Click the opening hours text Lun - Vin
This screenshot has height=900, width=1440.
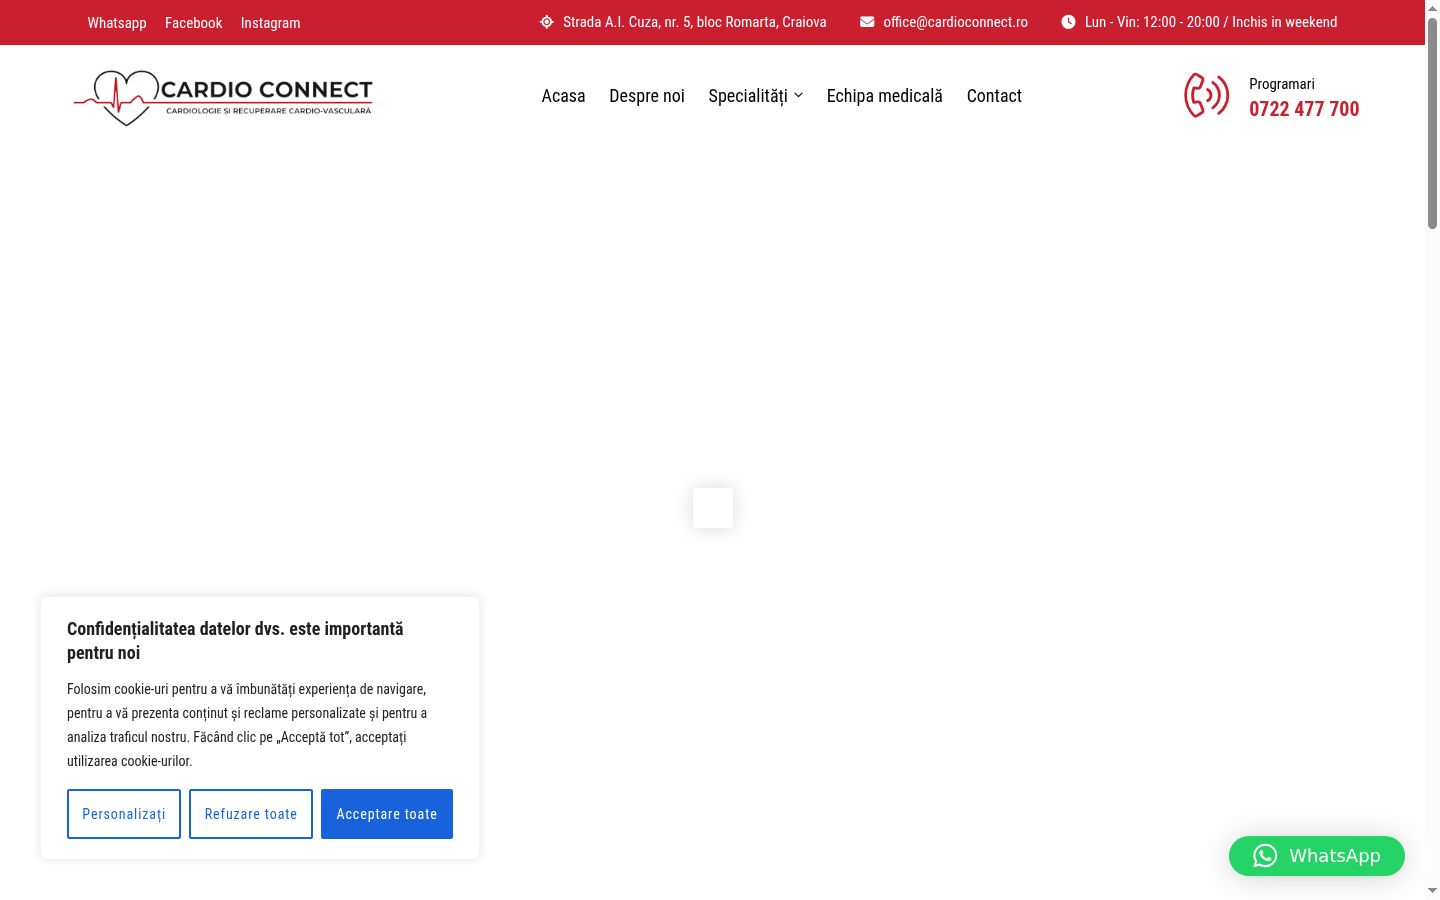coord(1211,22)
